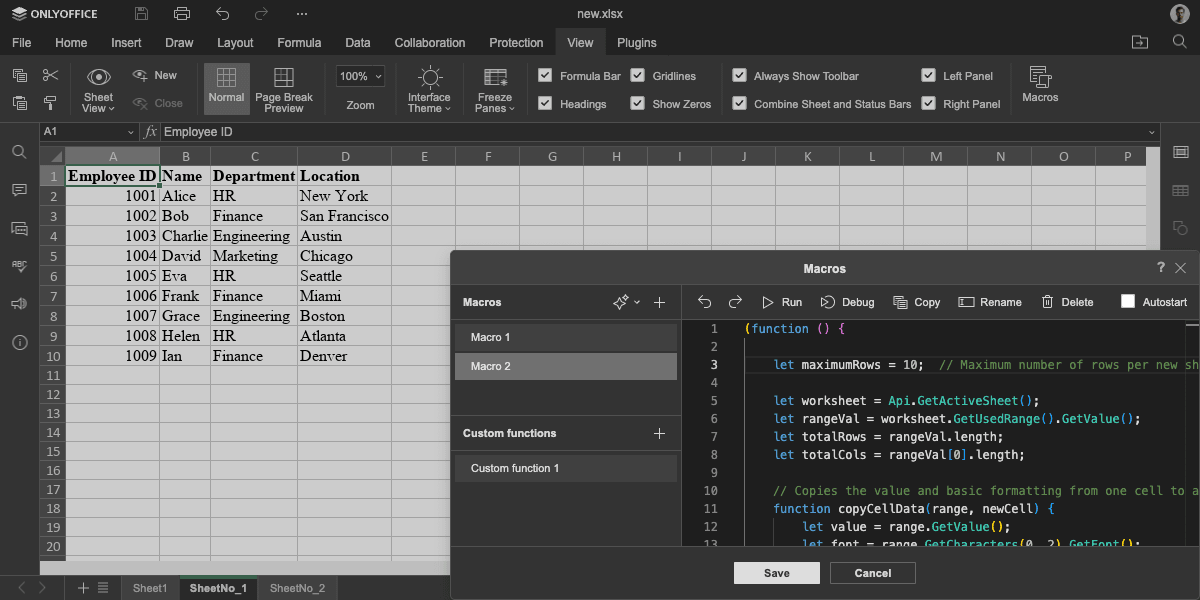Viewport: 1200px width, 600px height.
Task: Open the Interface Theme dropdown
Action: 429,88
